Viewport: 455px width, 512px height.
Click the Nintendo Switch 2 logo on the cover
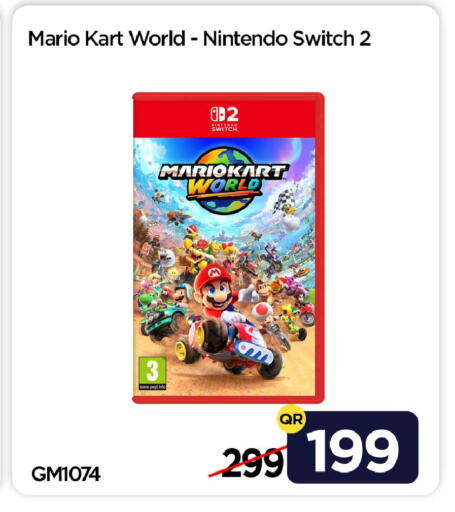point(224,119)
